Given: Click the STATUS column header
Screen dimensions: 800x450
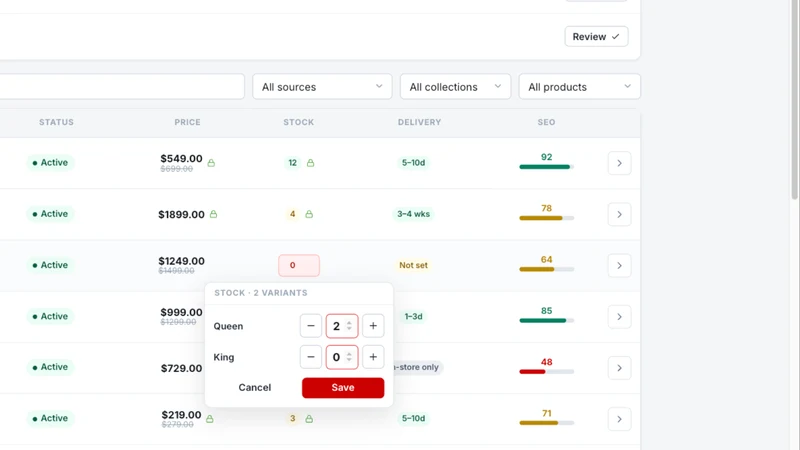Looking at the screenshot, I should click(56, 122).
